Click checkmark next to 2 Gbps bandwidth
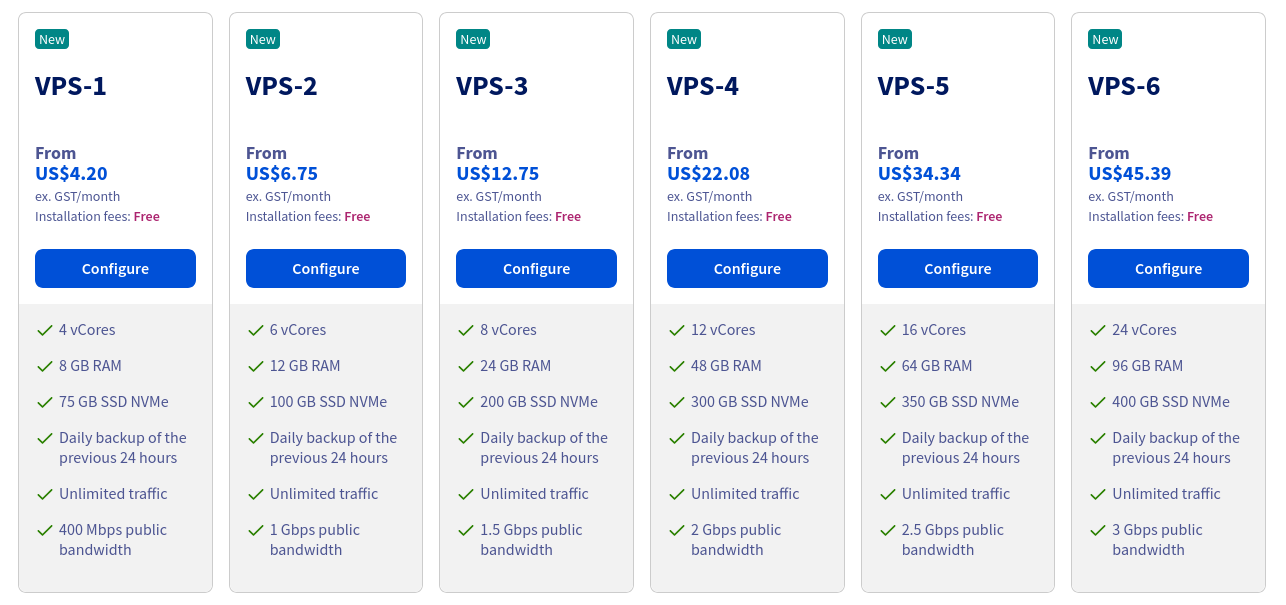This screenshot has width=1286, height=605. tap(676, 530)
